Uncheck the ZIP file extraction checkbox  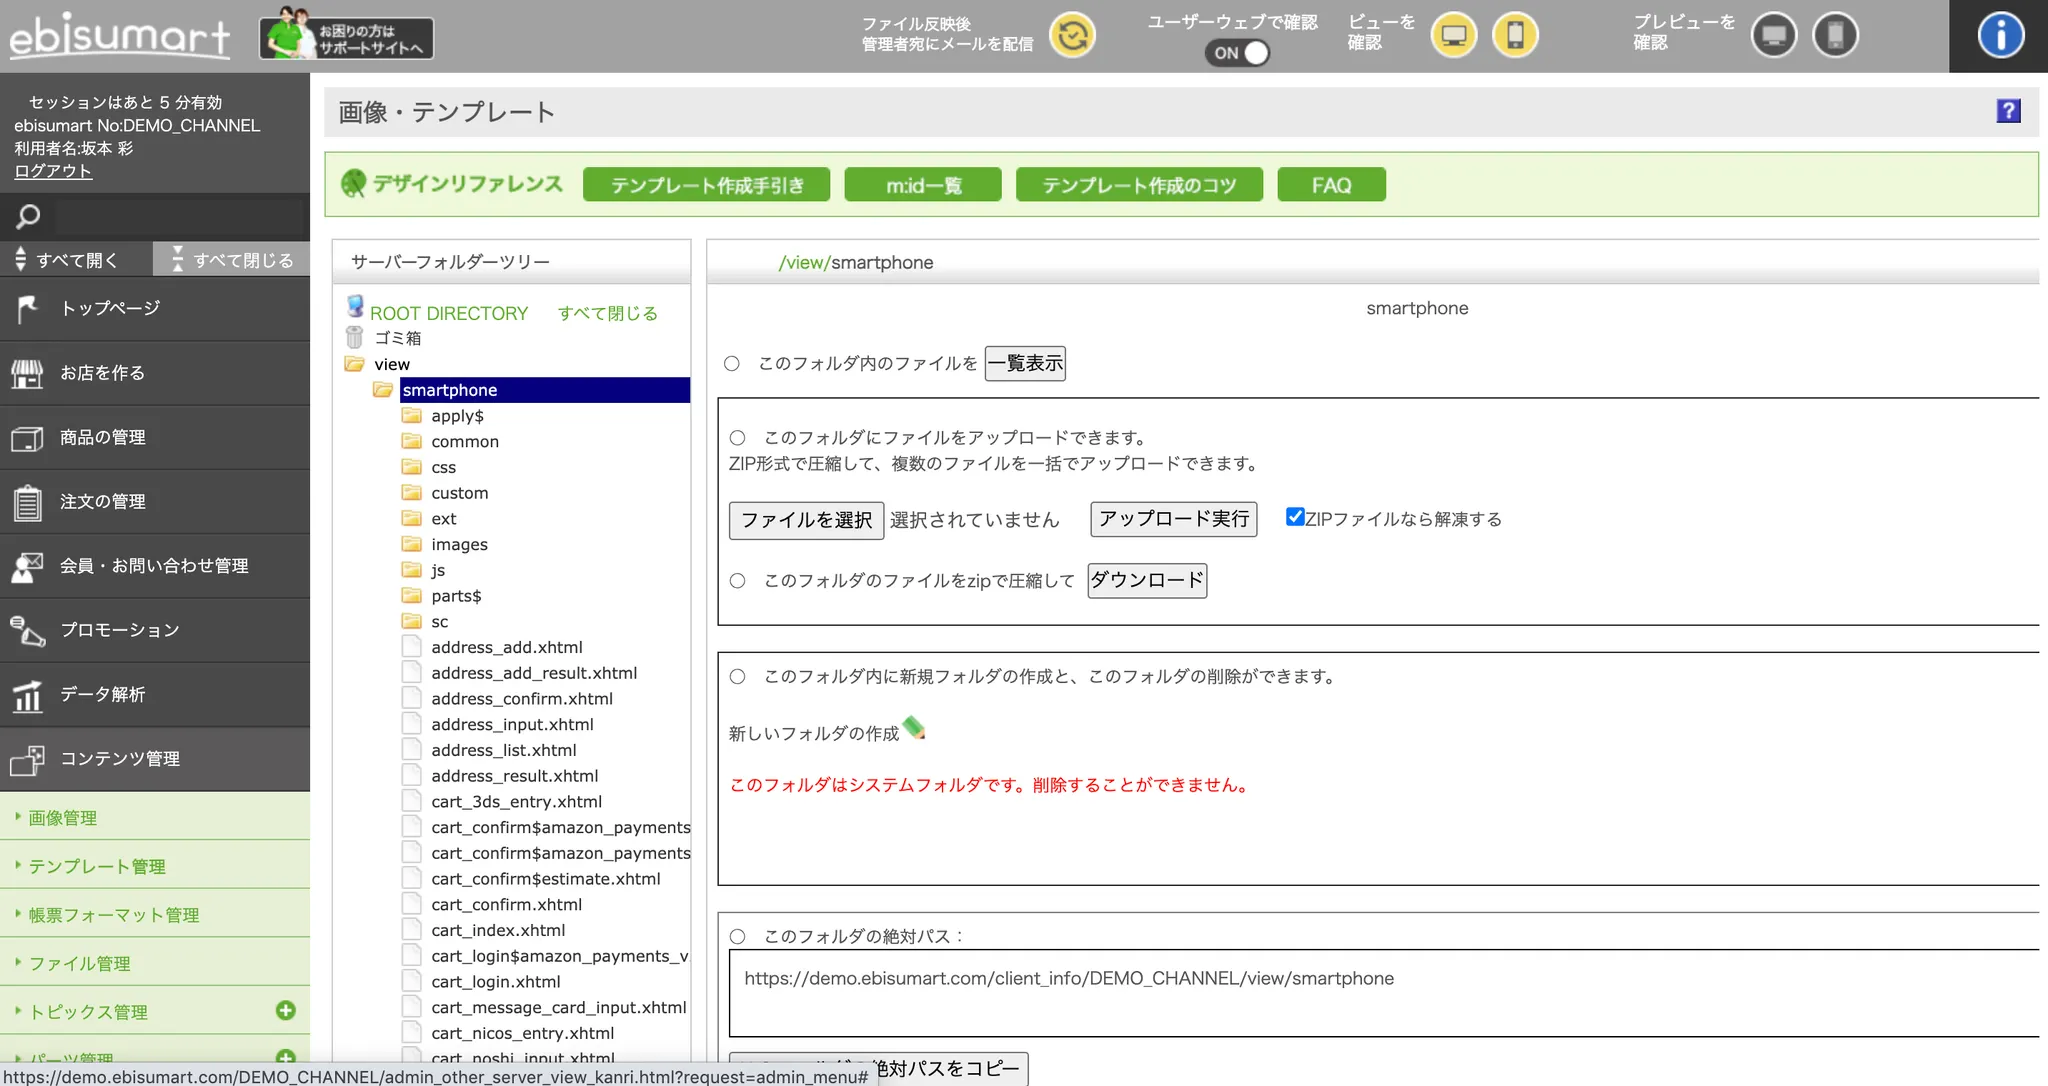click(x=1295, y=517)
